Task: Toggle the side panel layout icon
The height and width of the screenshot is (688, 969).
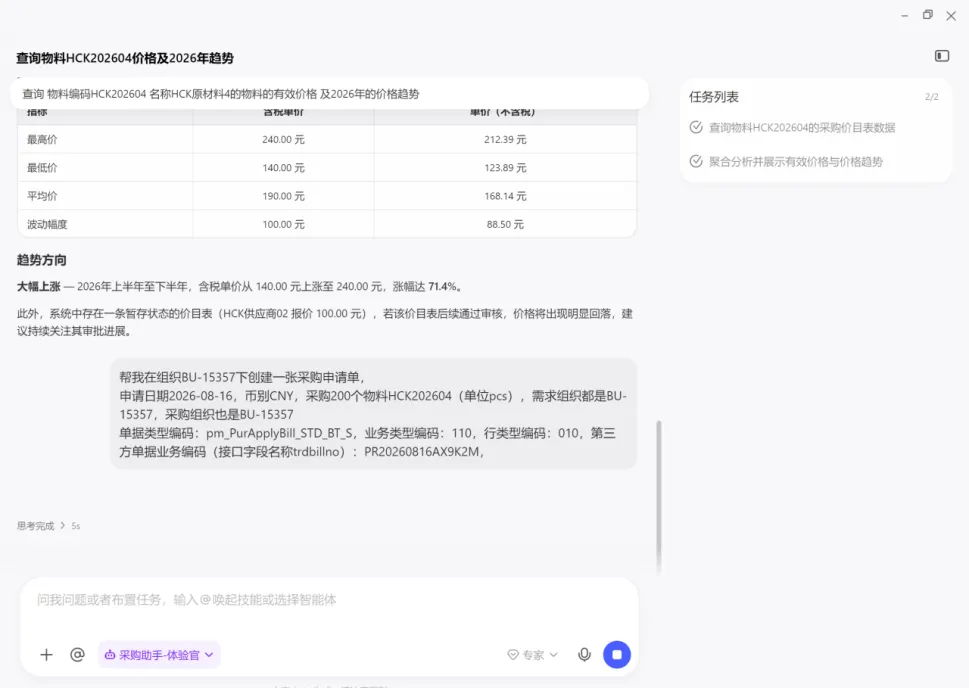Action: click(941, 56)
